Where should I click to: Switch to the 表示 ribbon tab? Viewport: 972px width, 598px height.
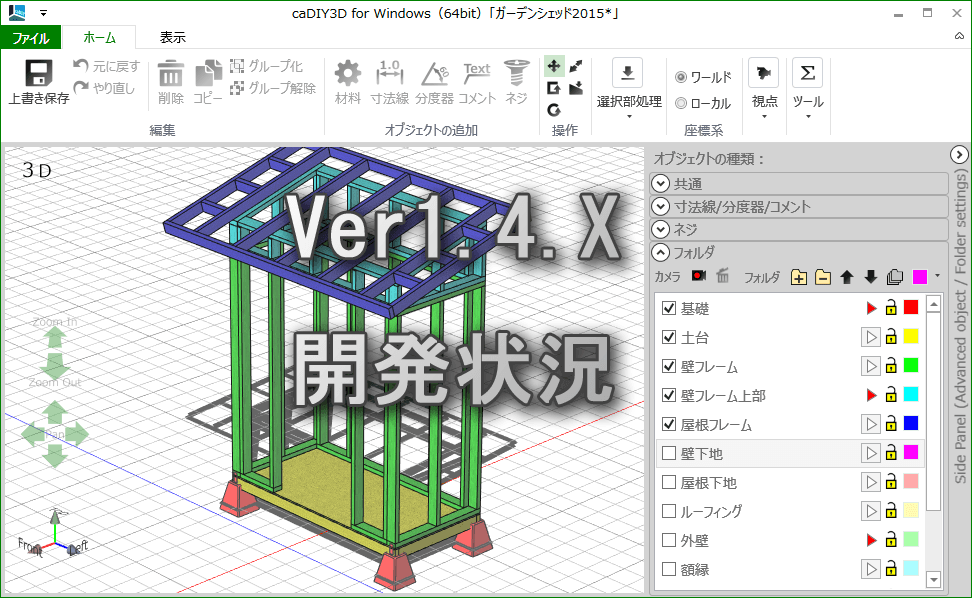click(172, 38)
